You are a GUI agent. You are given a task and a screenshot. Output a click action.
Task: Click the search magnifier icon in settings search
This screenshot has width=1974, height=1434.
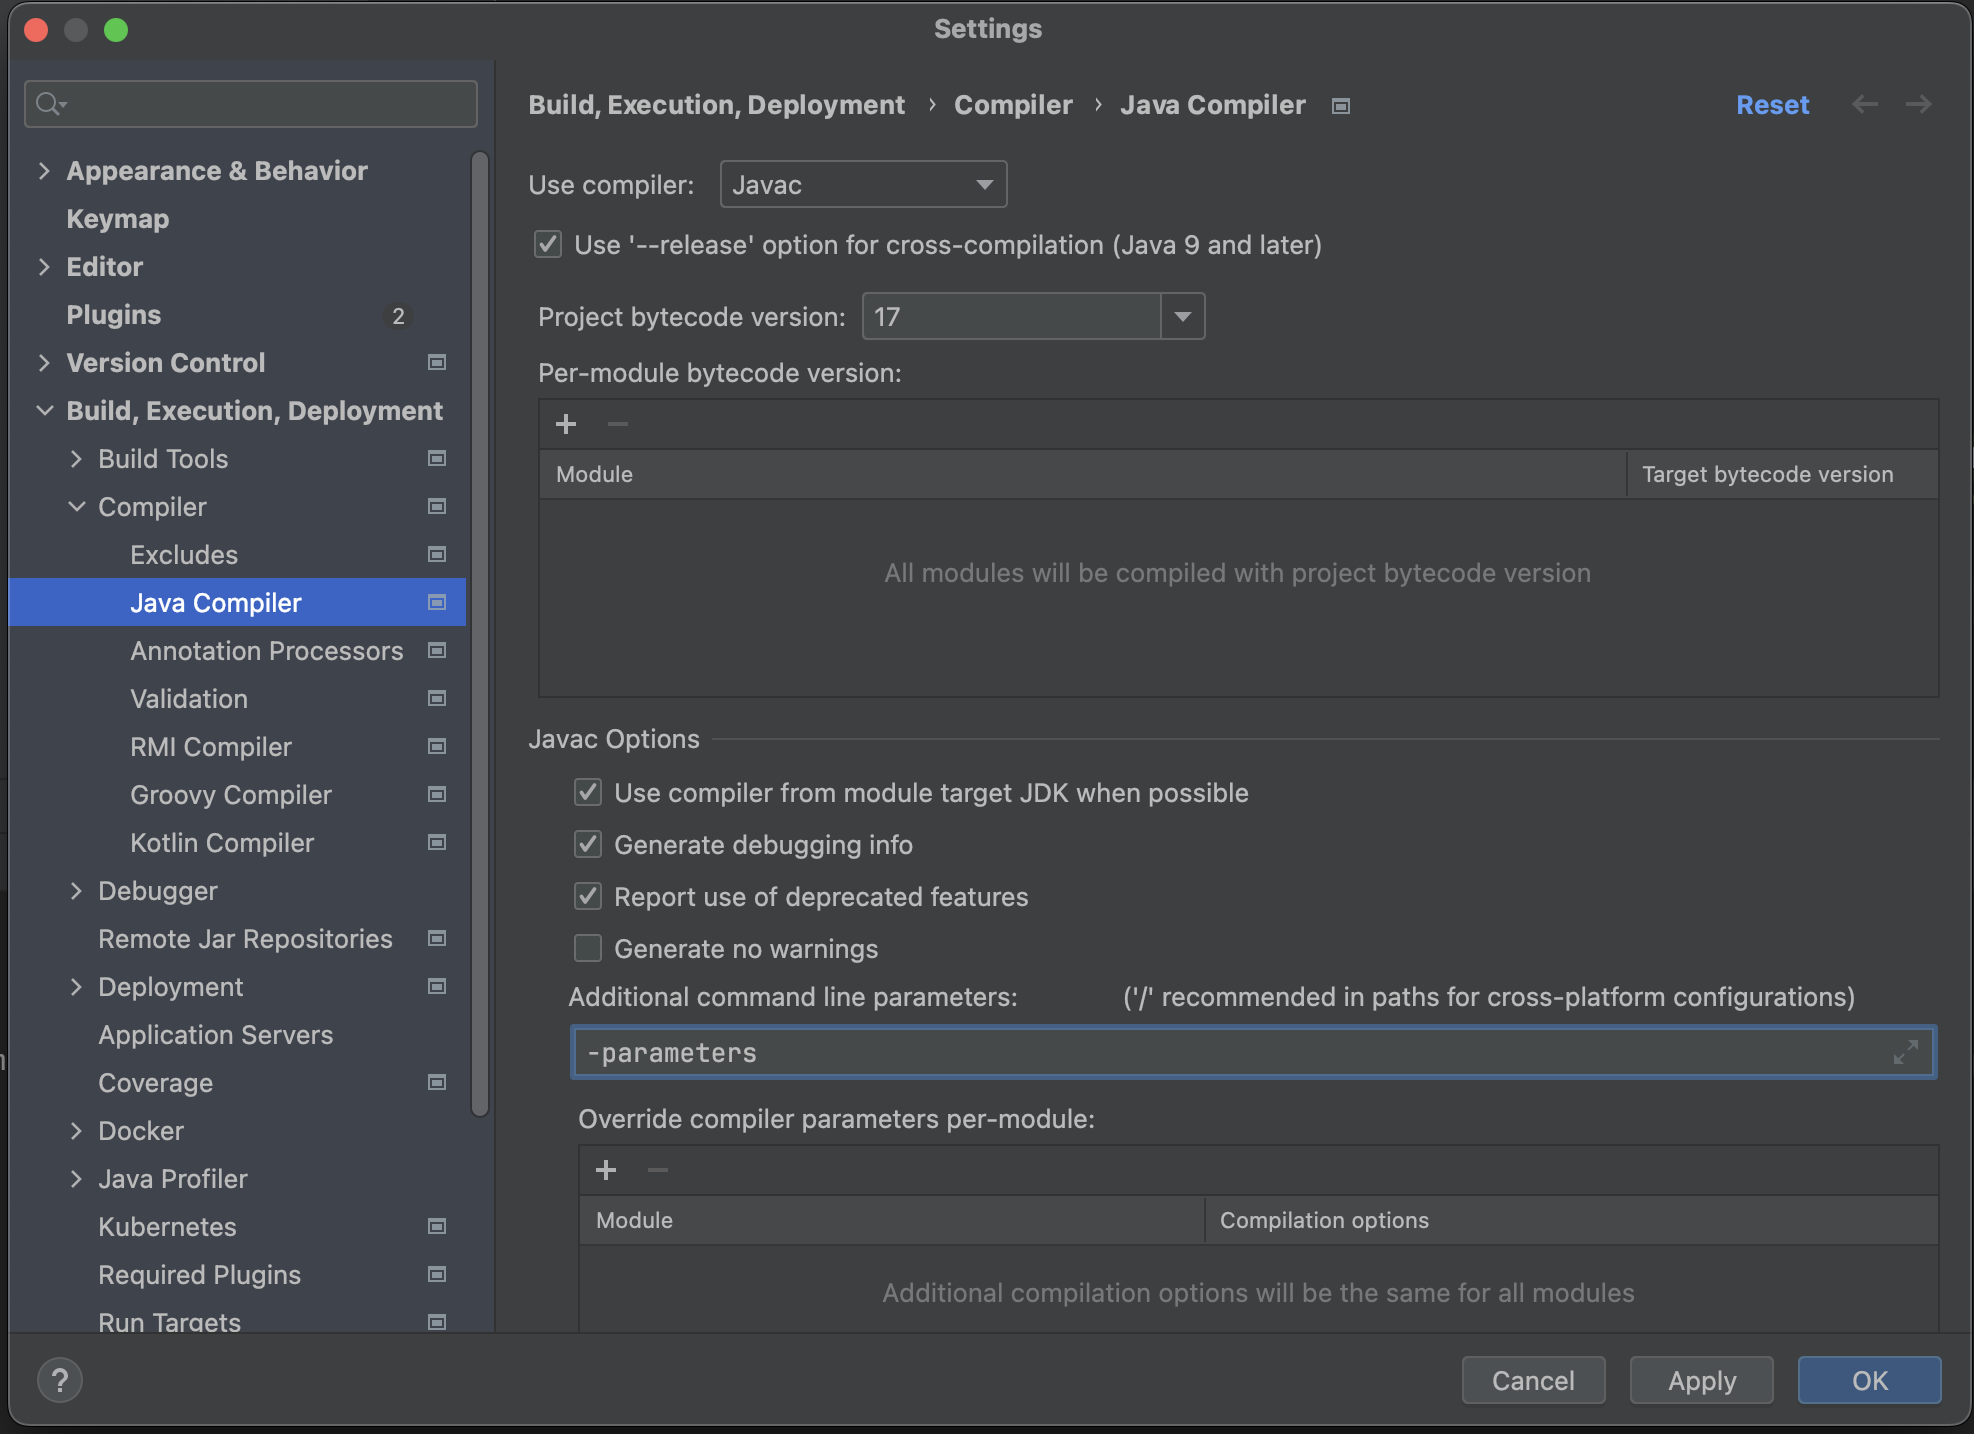coord(48,103)
